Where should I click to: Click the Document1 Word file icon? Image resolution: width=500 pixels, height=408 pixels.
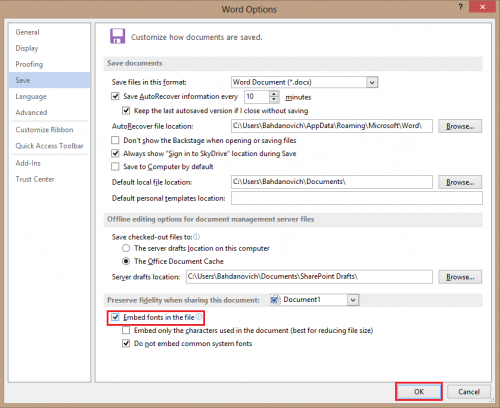tap(275, 300)
